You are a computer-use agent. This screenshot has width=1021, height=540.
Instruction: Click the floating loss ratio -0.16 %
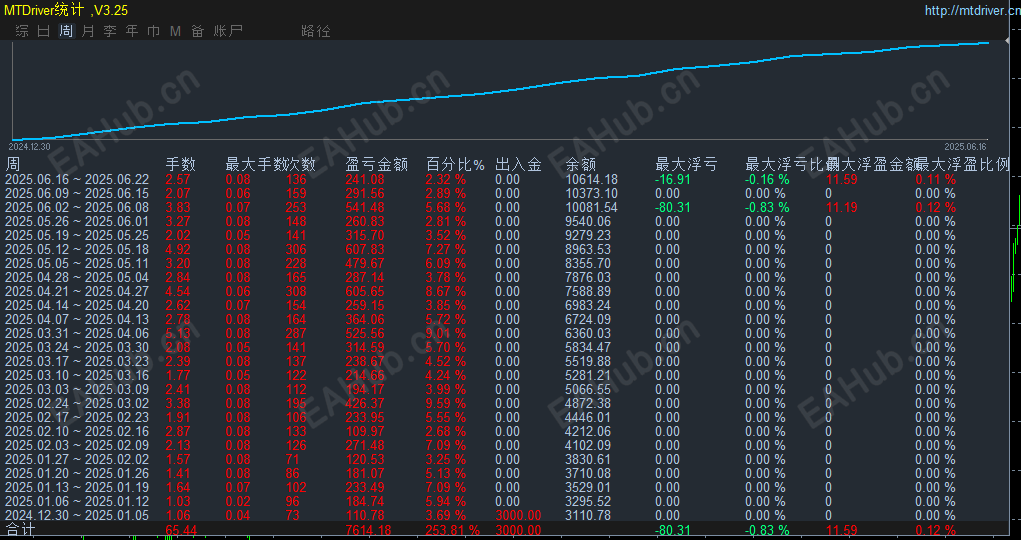point(767,179)
